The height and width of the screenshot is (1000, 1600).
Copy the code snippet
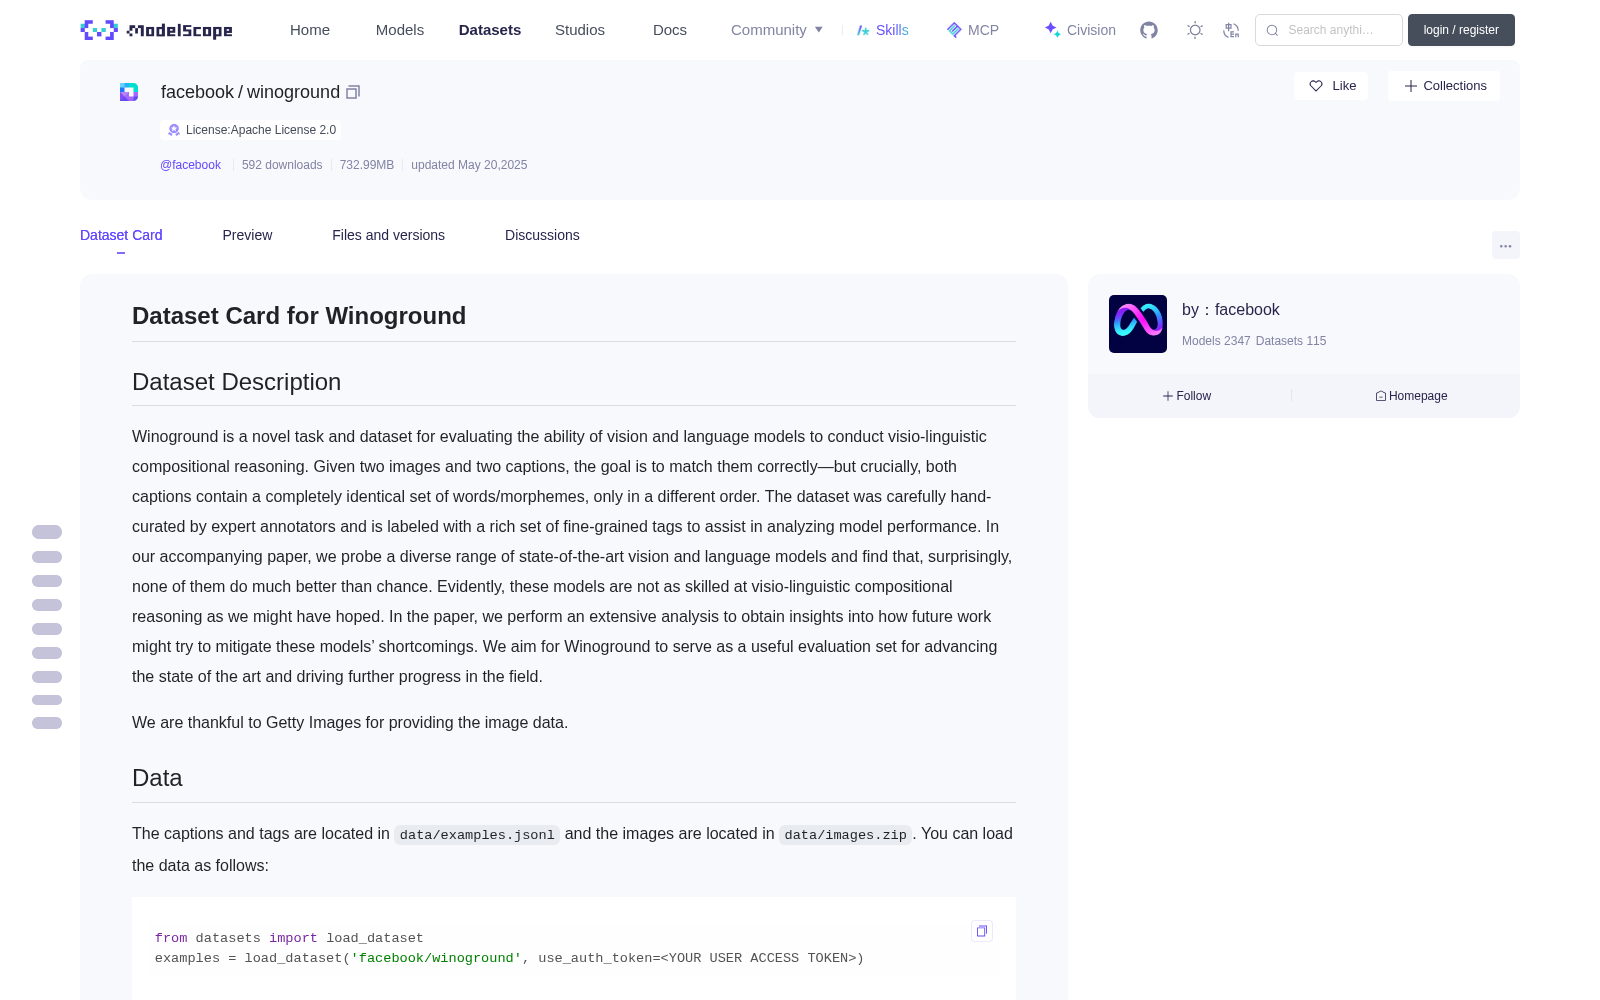(982, 931)
